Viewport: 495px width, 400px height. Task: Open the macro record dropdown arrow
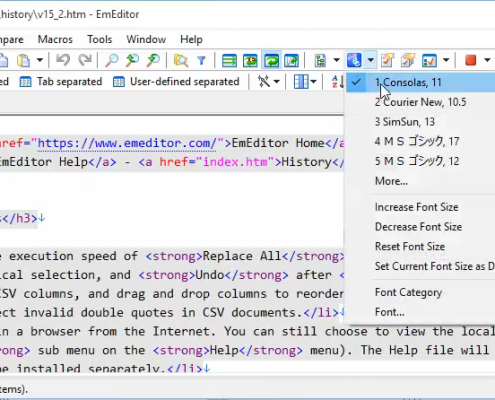(x=487, y=60)
